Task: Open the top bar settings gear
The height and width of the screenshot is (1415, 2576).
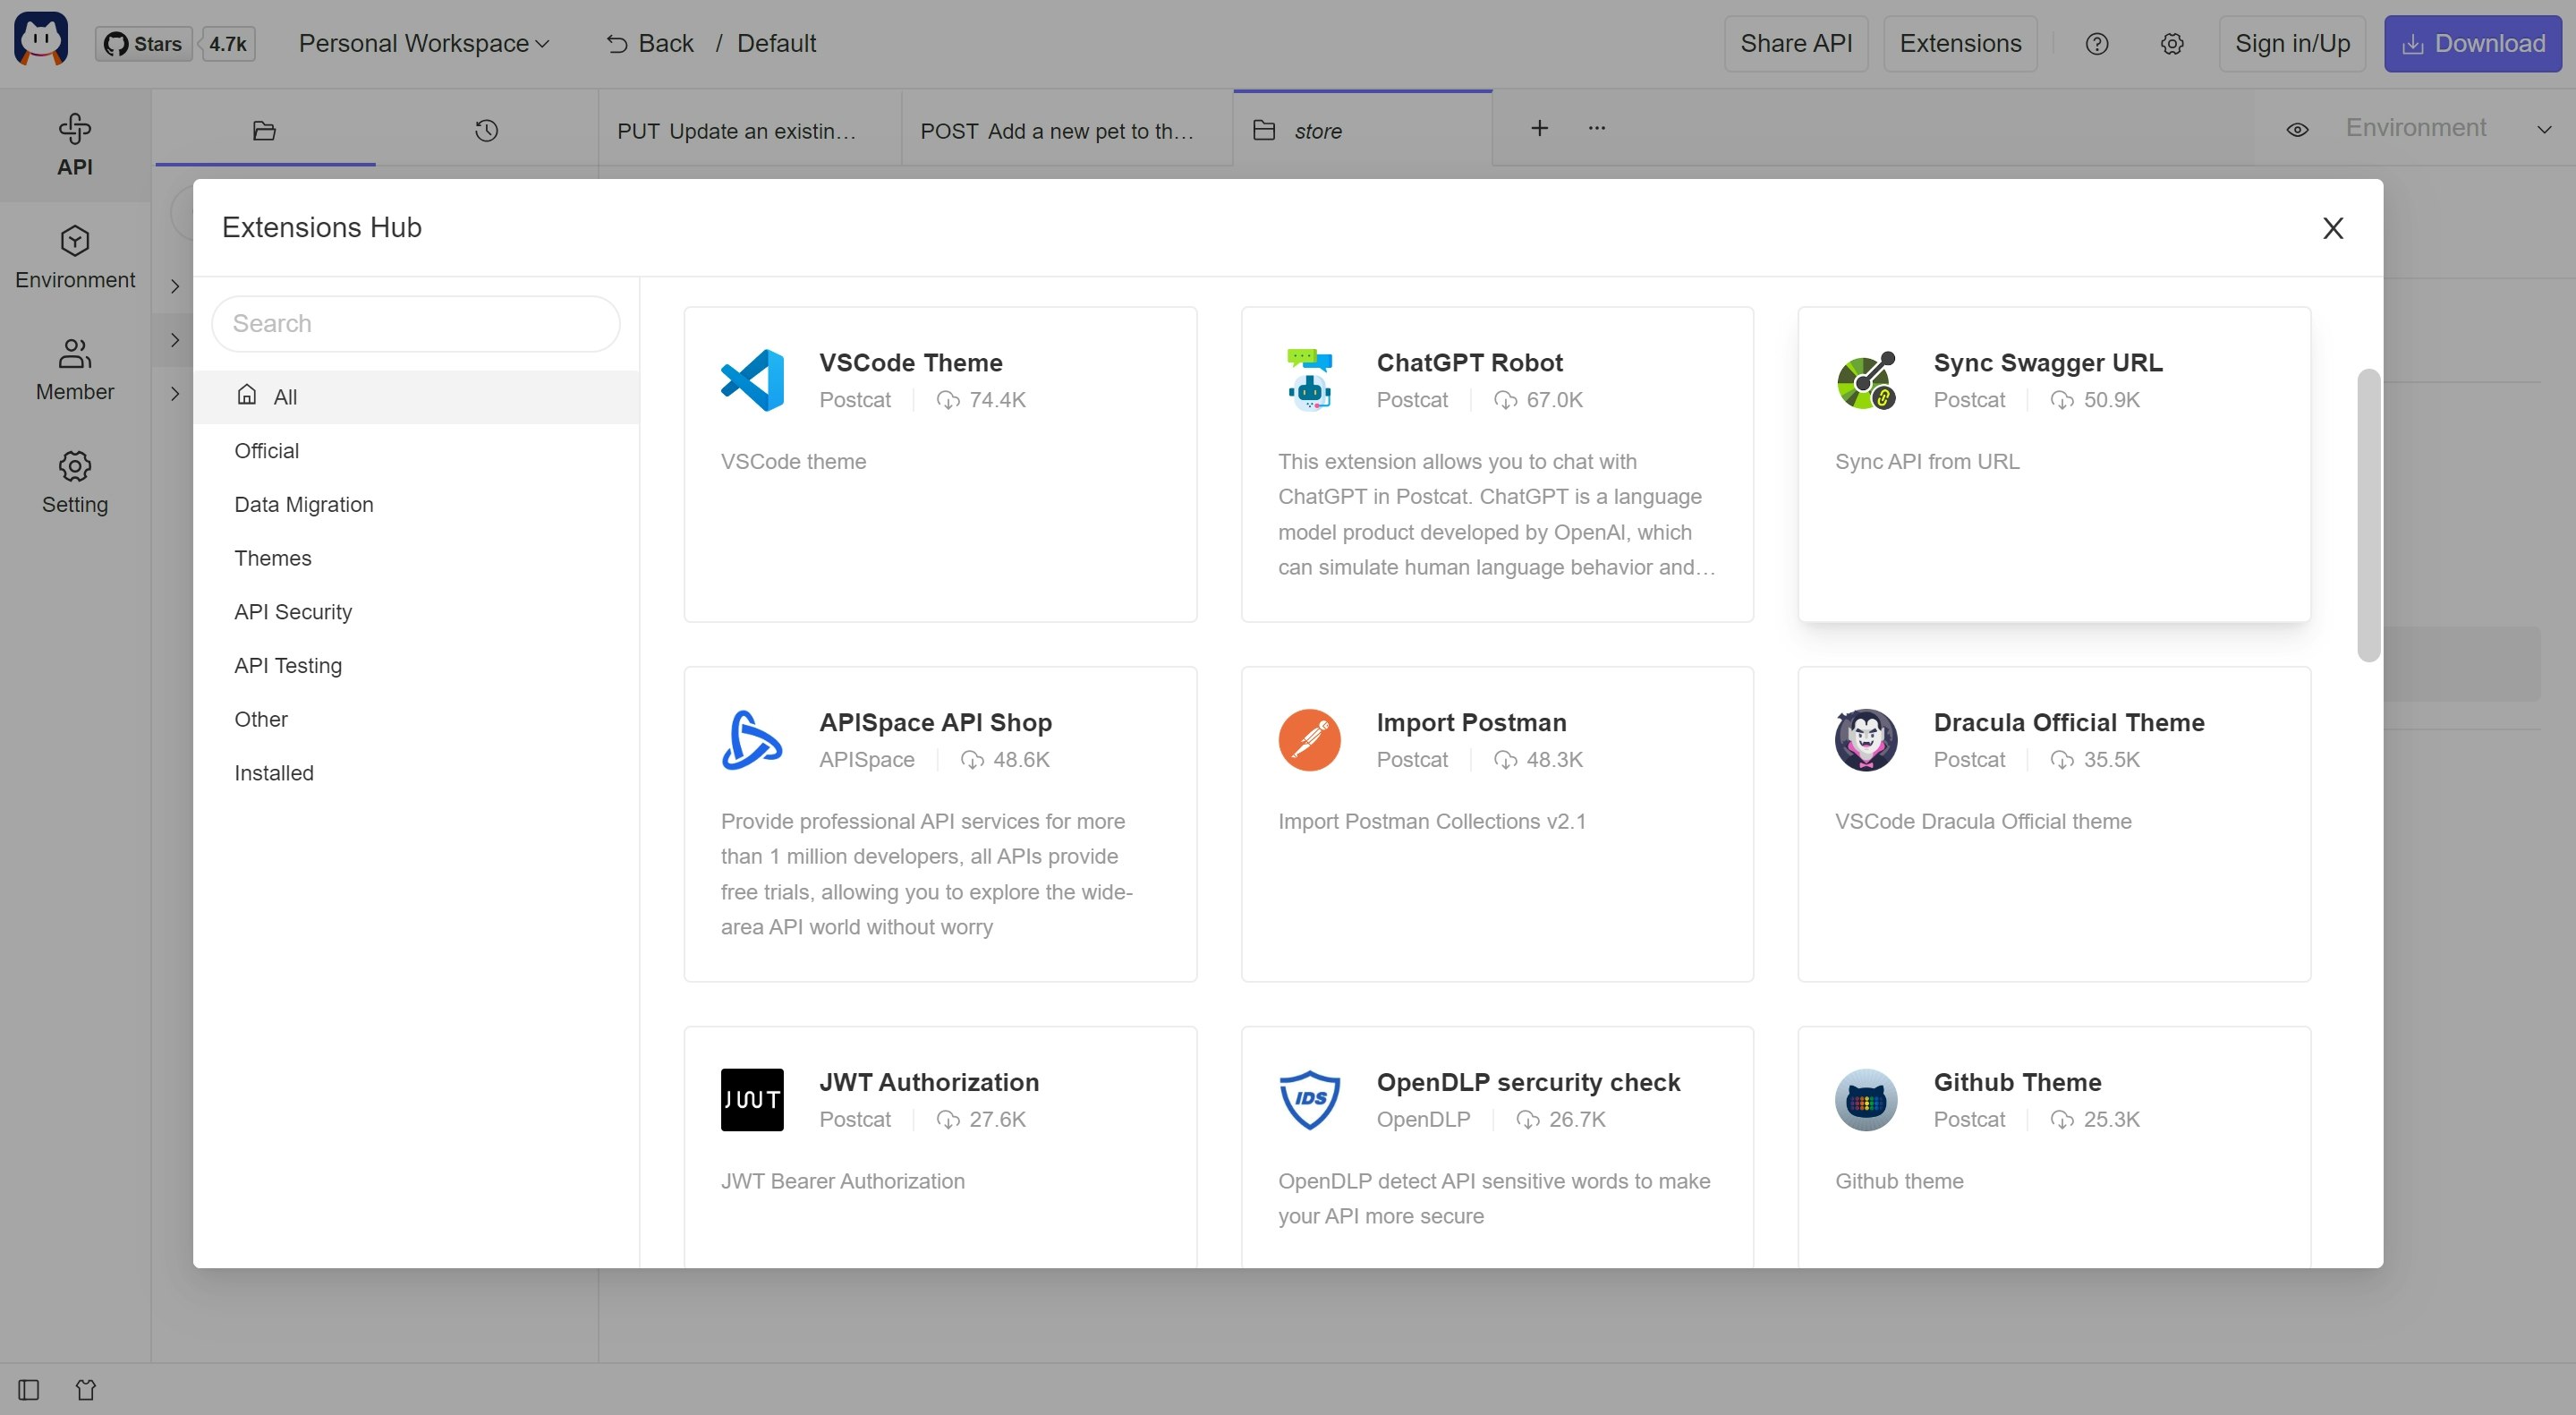Action: (2172, 44)
